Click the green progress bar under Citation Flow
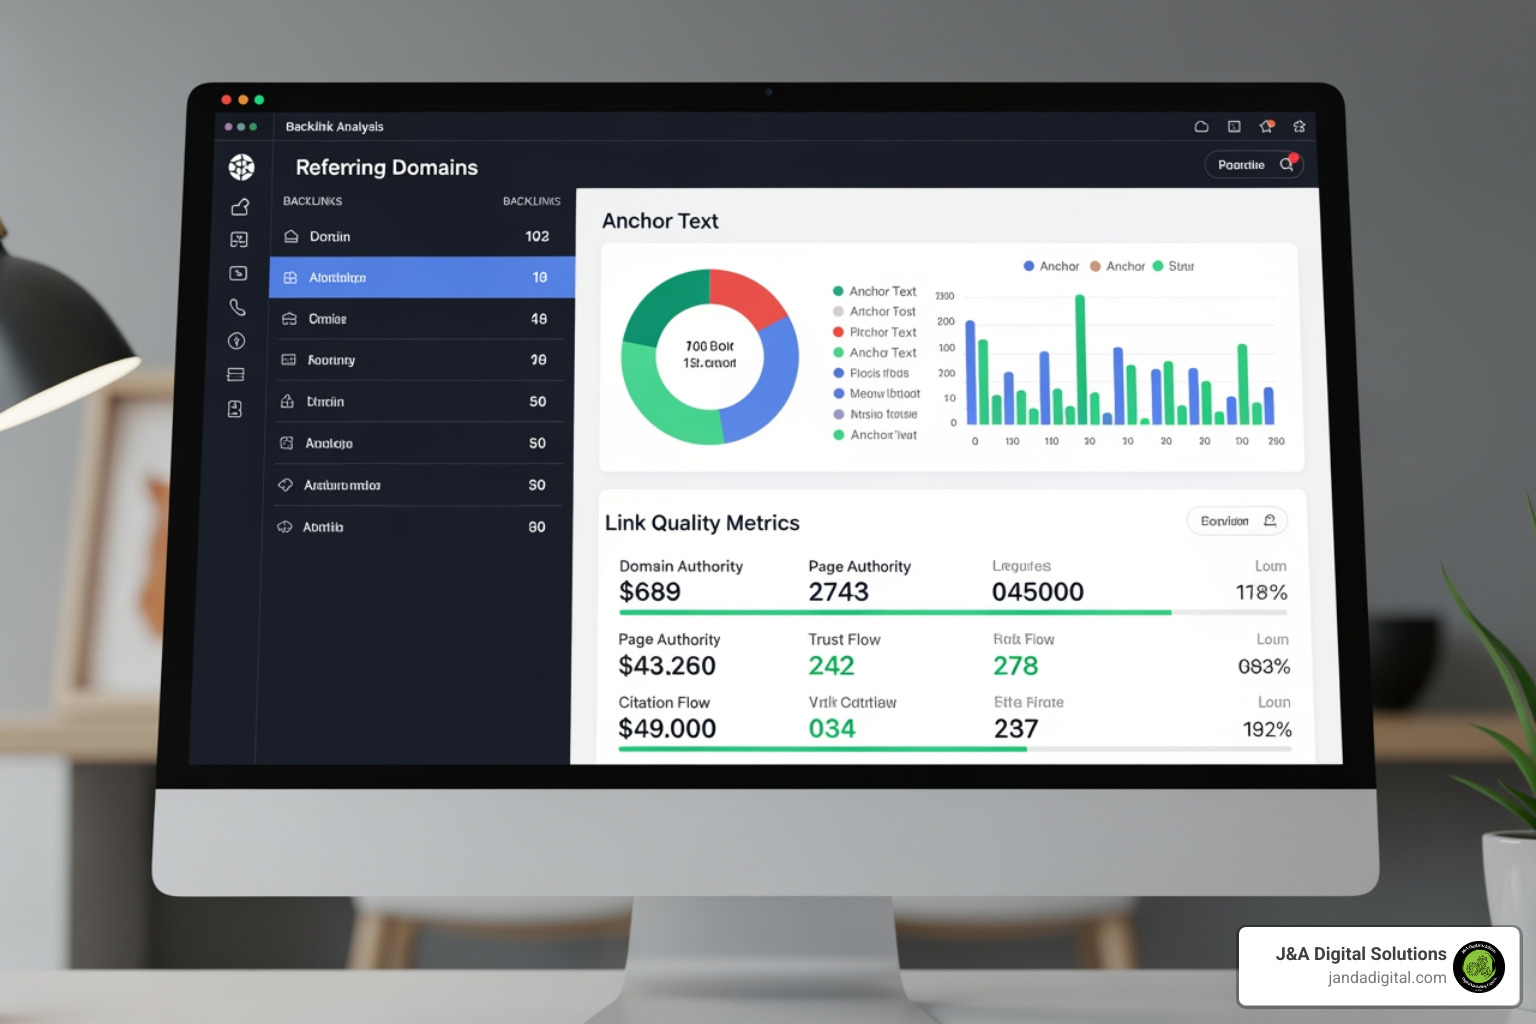 [x=822, y=748]
